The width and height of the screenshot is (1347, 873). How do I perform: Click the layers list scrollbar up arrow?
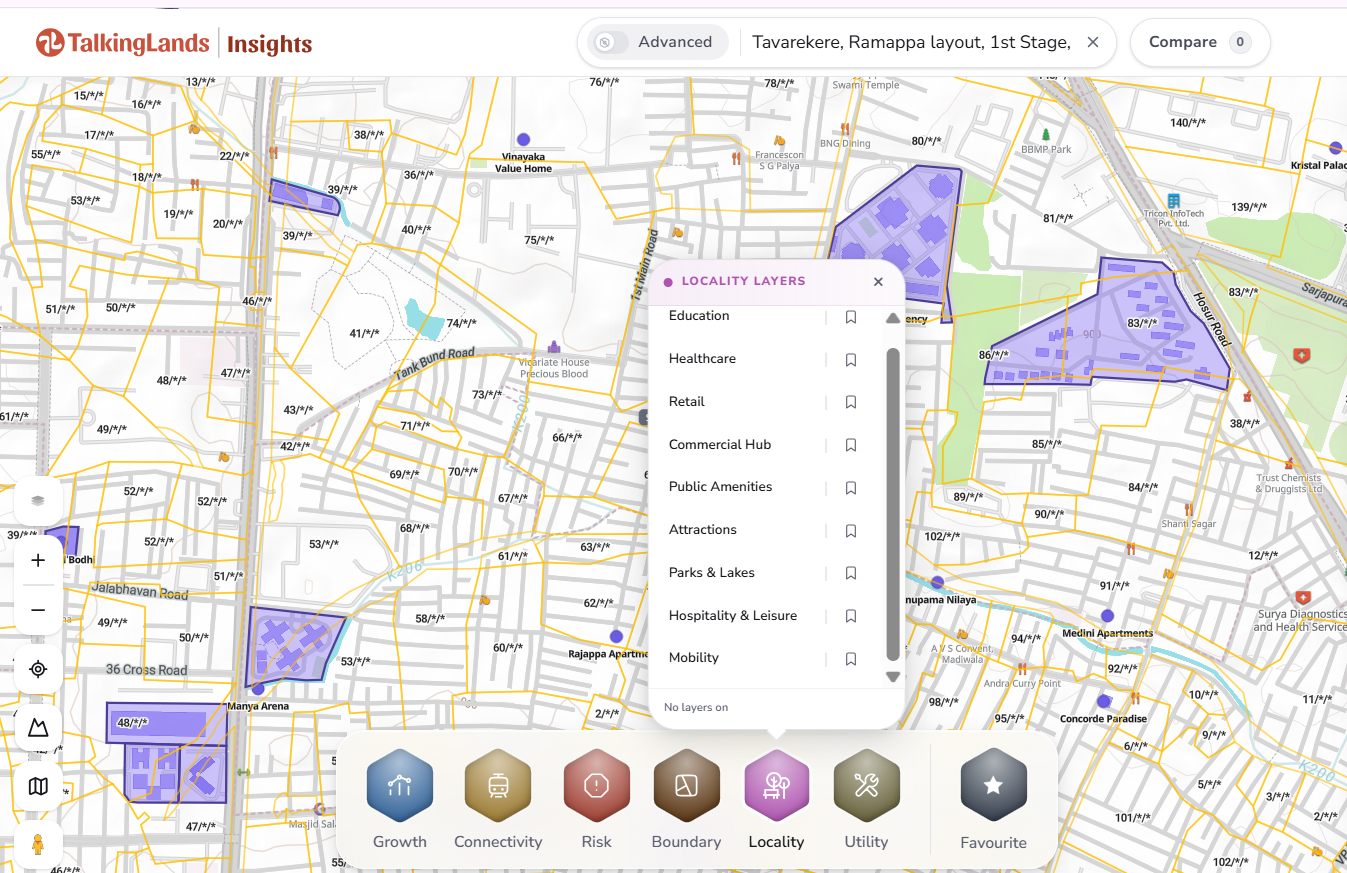[893, 318]
